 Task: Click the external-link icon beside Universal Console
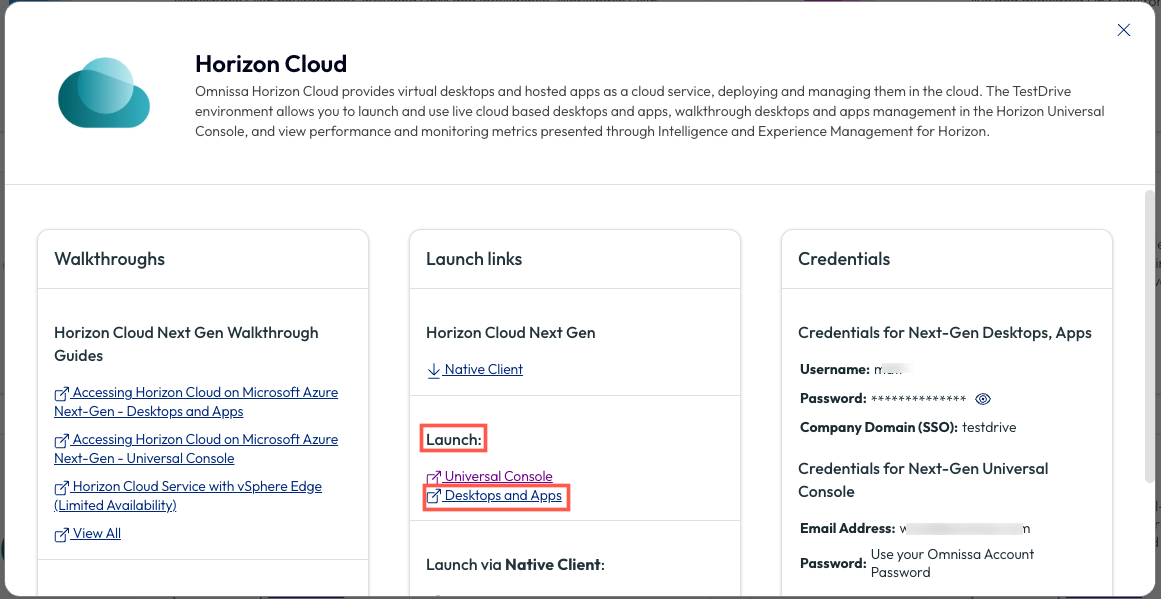(434, 478)
